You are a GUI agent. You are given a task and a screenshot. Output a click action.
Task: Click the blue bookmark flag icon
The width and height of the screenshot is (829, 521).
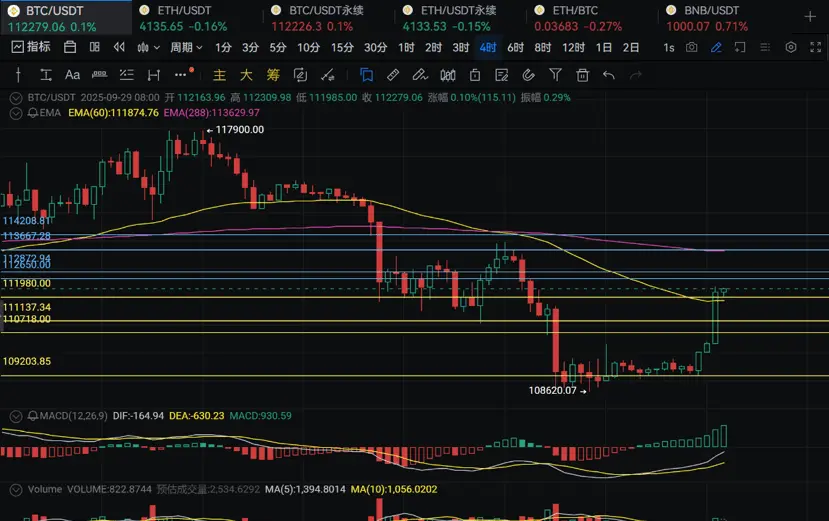[x=366, y=75]
